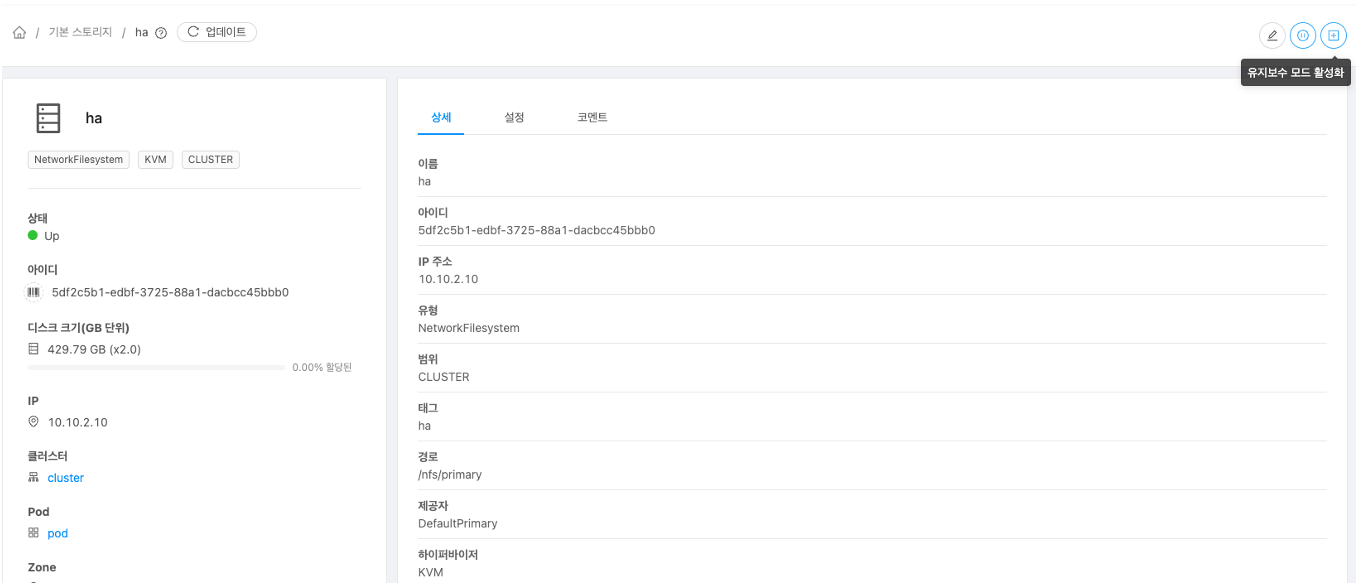Select the 상세 tab

coord(441,117)
